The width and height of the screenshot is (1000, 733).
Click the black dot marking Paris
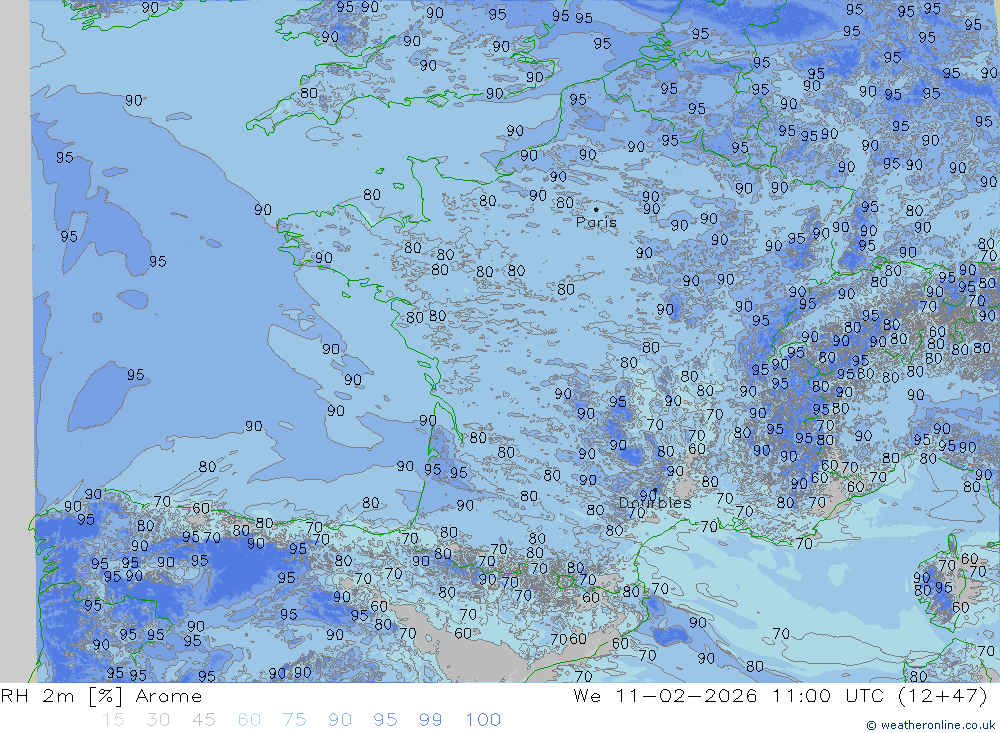click(x=596, y=209)
